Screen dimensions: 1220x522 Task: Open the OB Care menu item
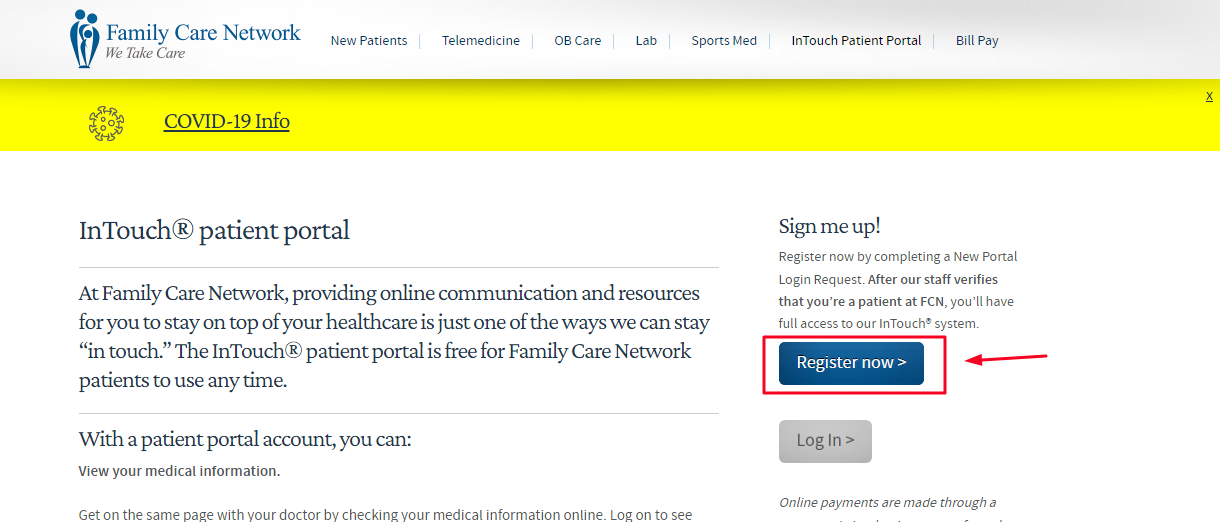coord(578,41)
